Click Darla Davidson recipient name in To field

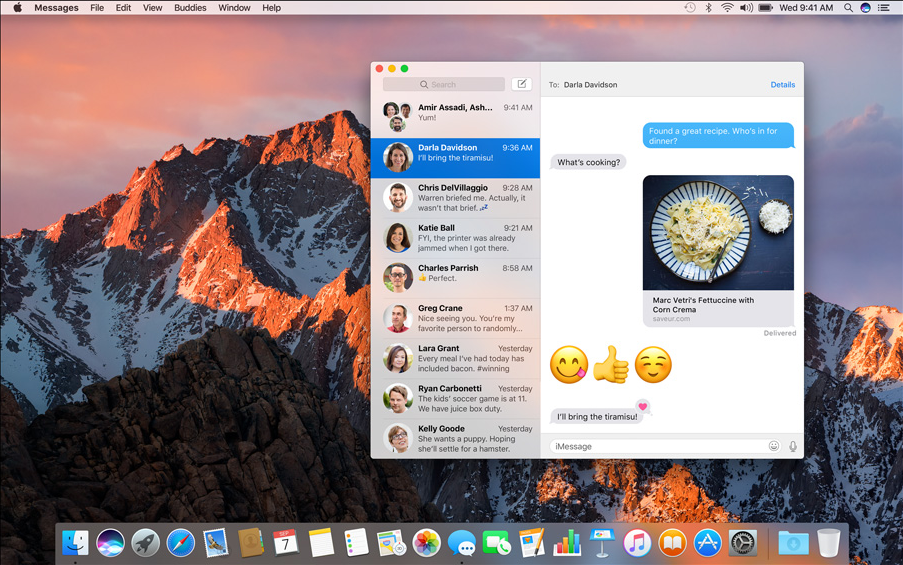(x=590, y=85)
